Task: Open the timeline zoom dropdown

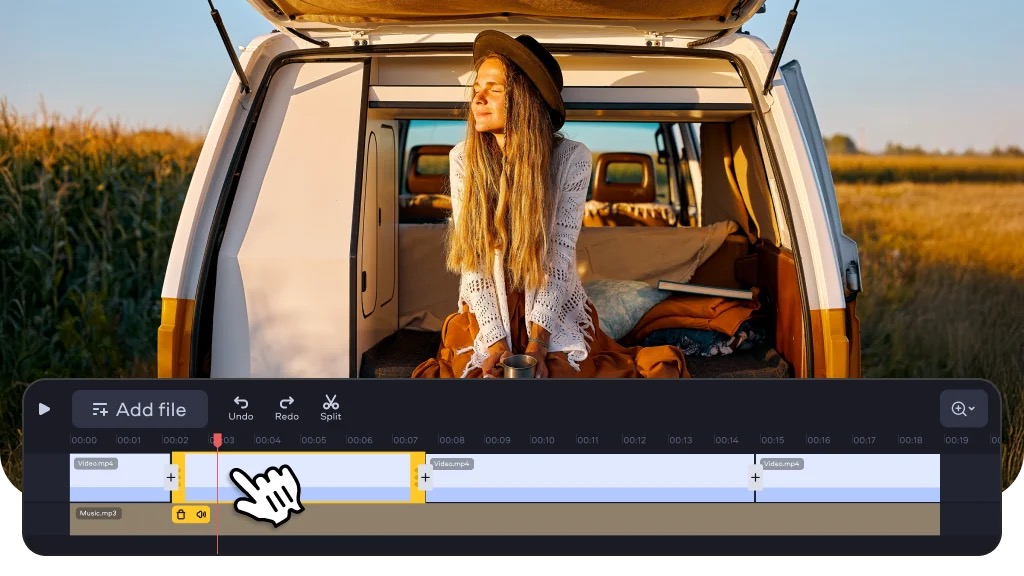Action: [x=963, y=409]
